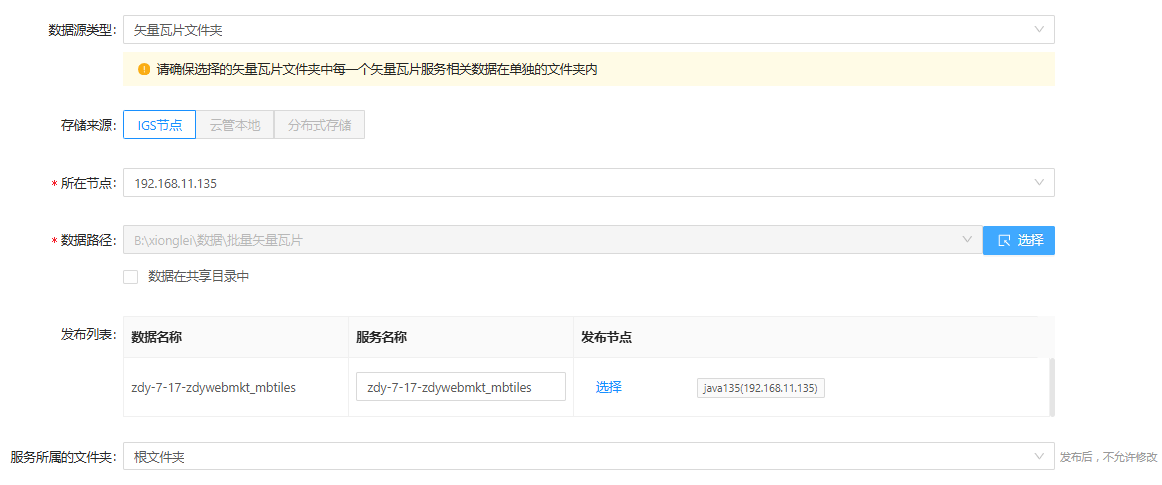Click the 发布后，不允许修改 hint text
1162x485 pixels.
coord(1109,457)
